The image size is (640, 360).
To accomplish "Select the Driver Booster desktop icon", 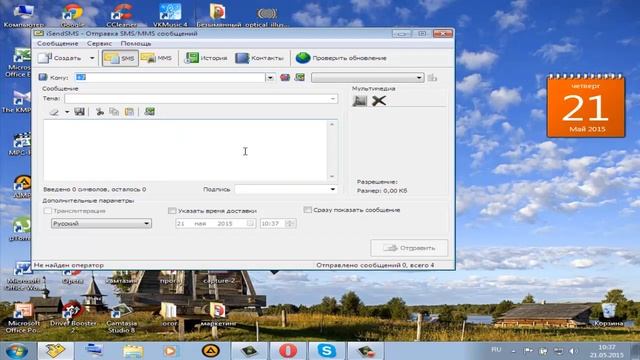I will click(73, 318).
